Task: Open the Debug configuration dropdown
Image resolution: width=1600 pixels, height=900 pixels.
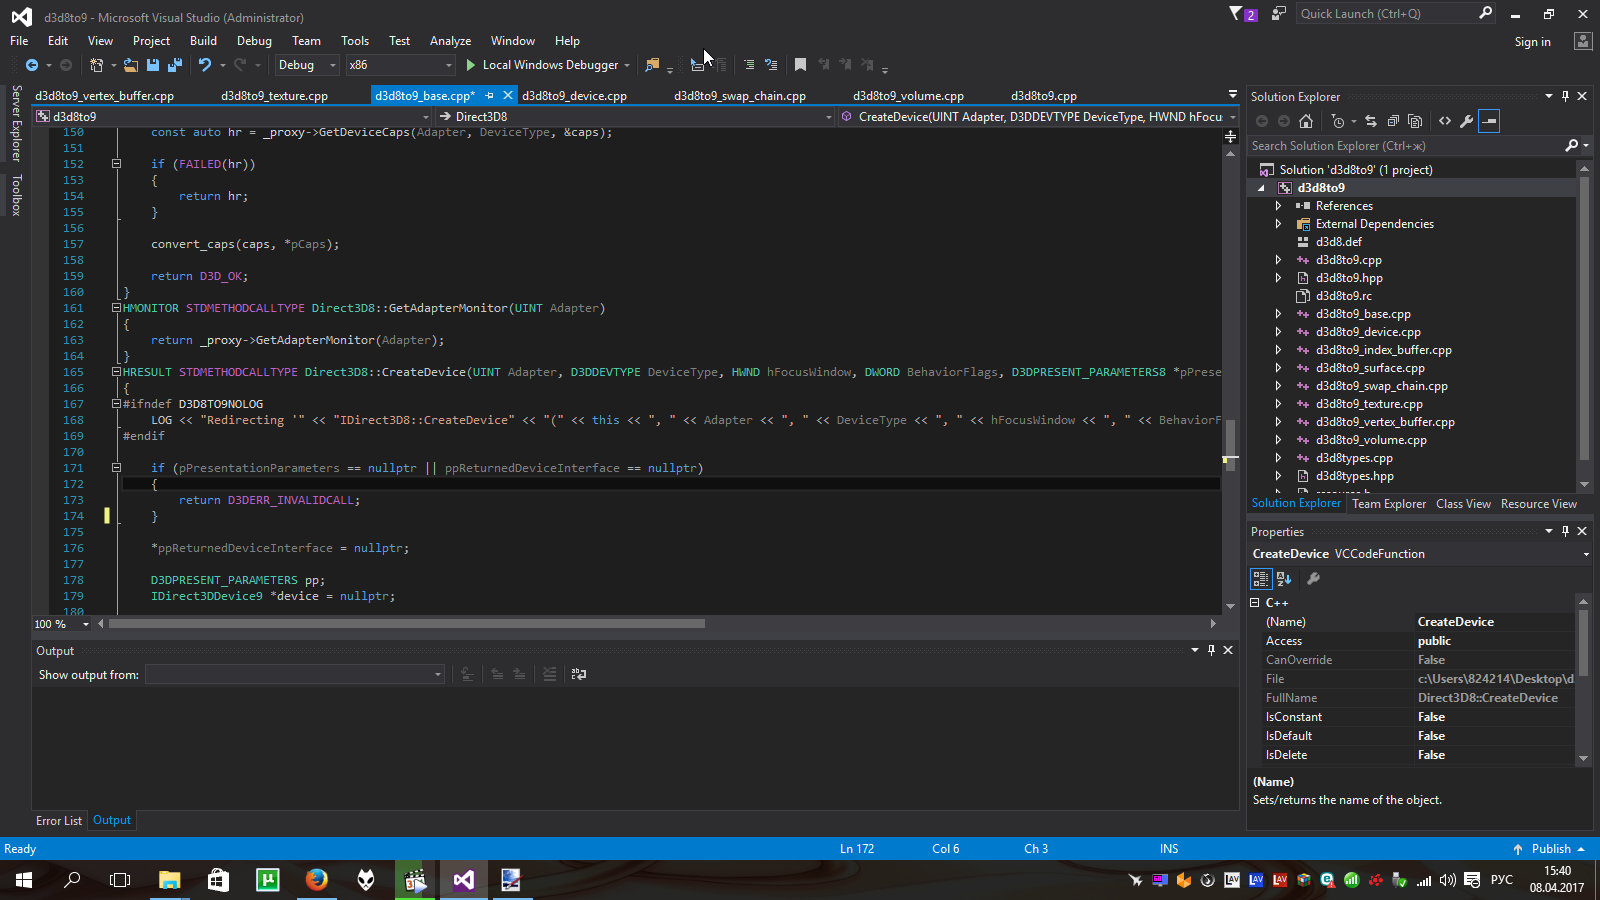Action: [306, 65]
